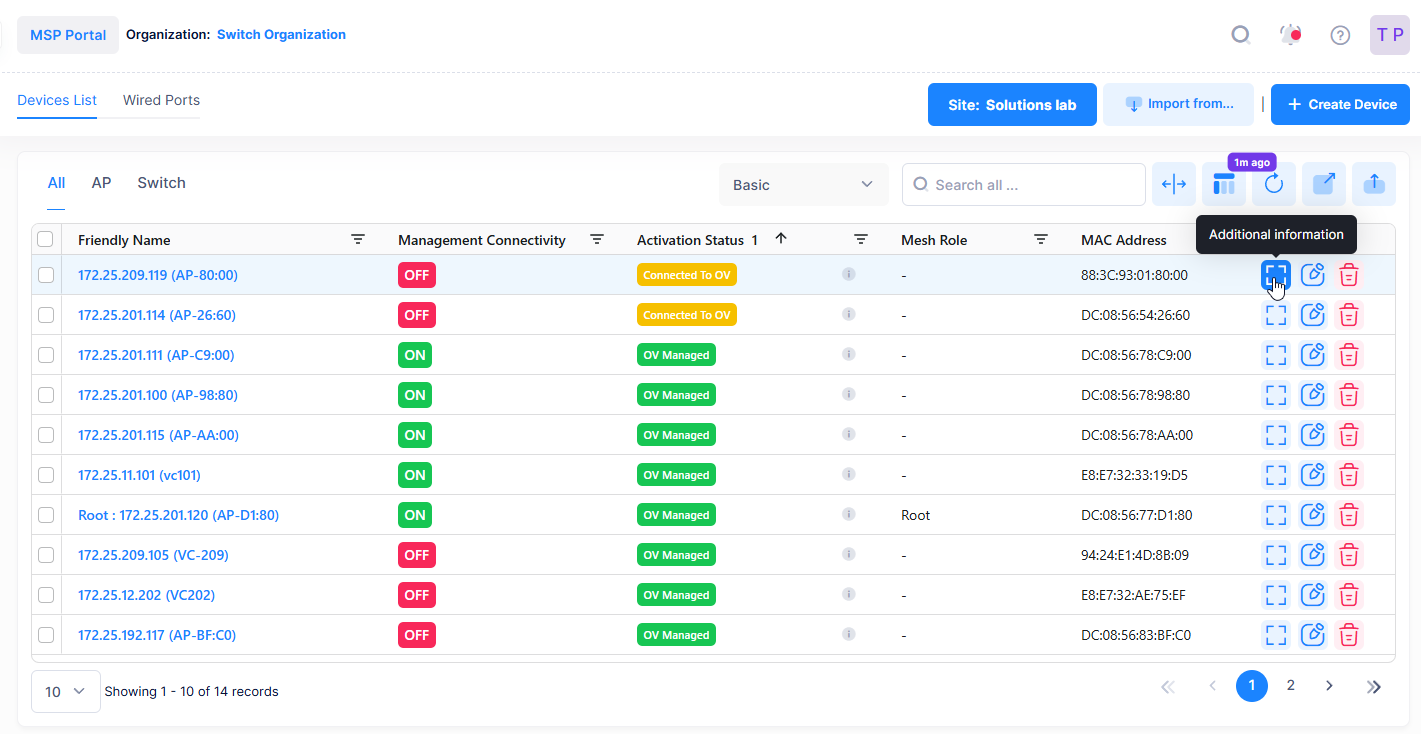Open the Root : 172.25.201.120 device link

point(178,515)
